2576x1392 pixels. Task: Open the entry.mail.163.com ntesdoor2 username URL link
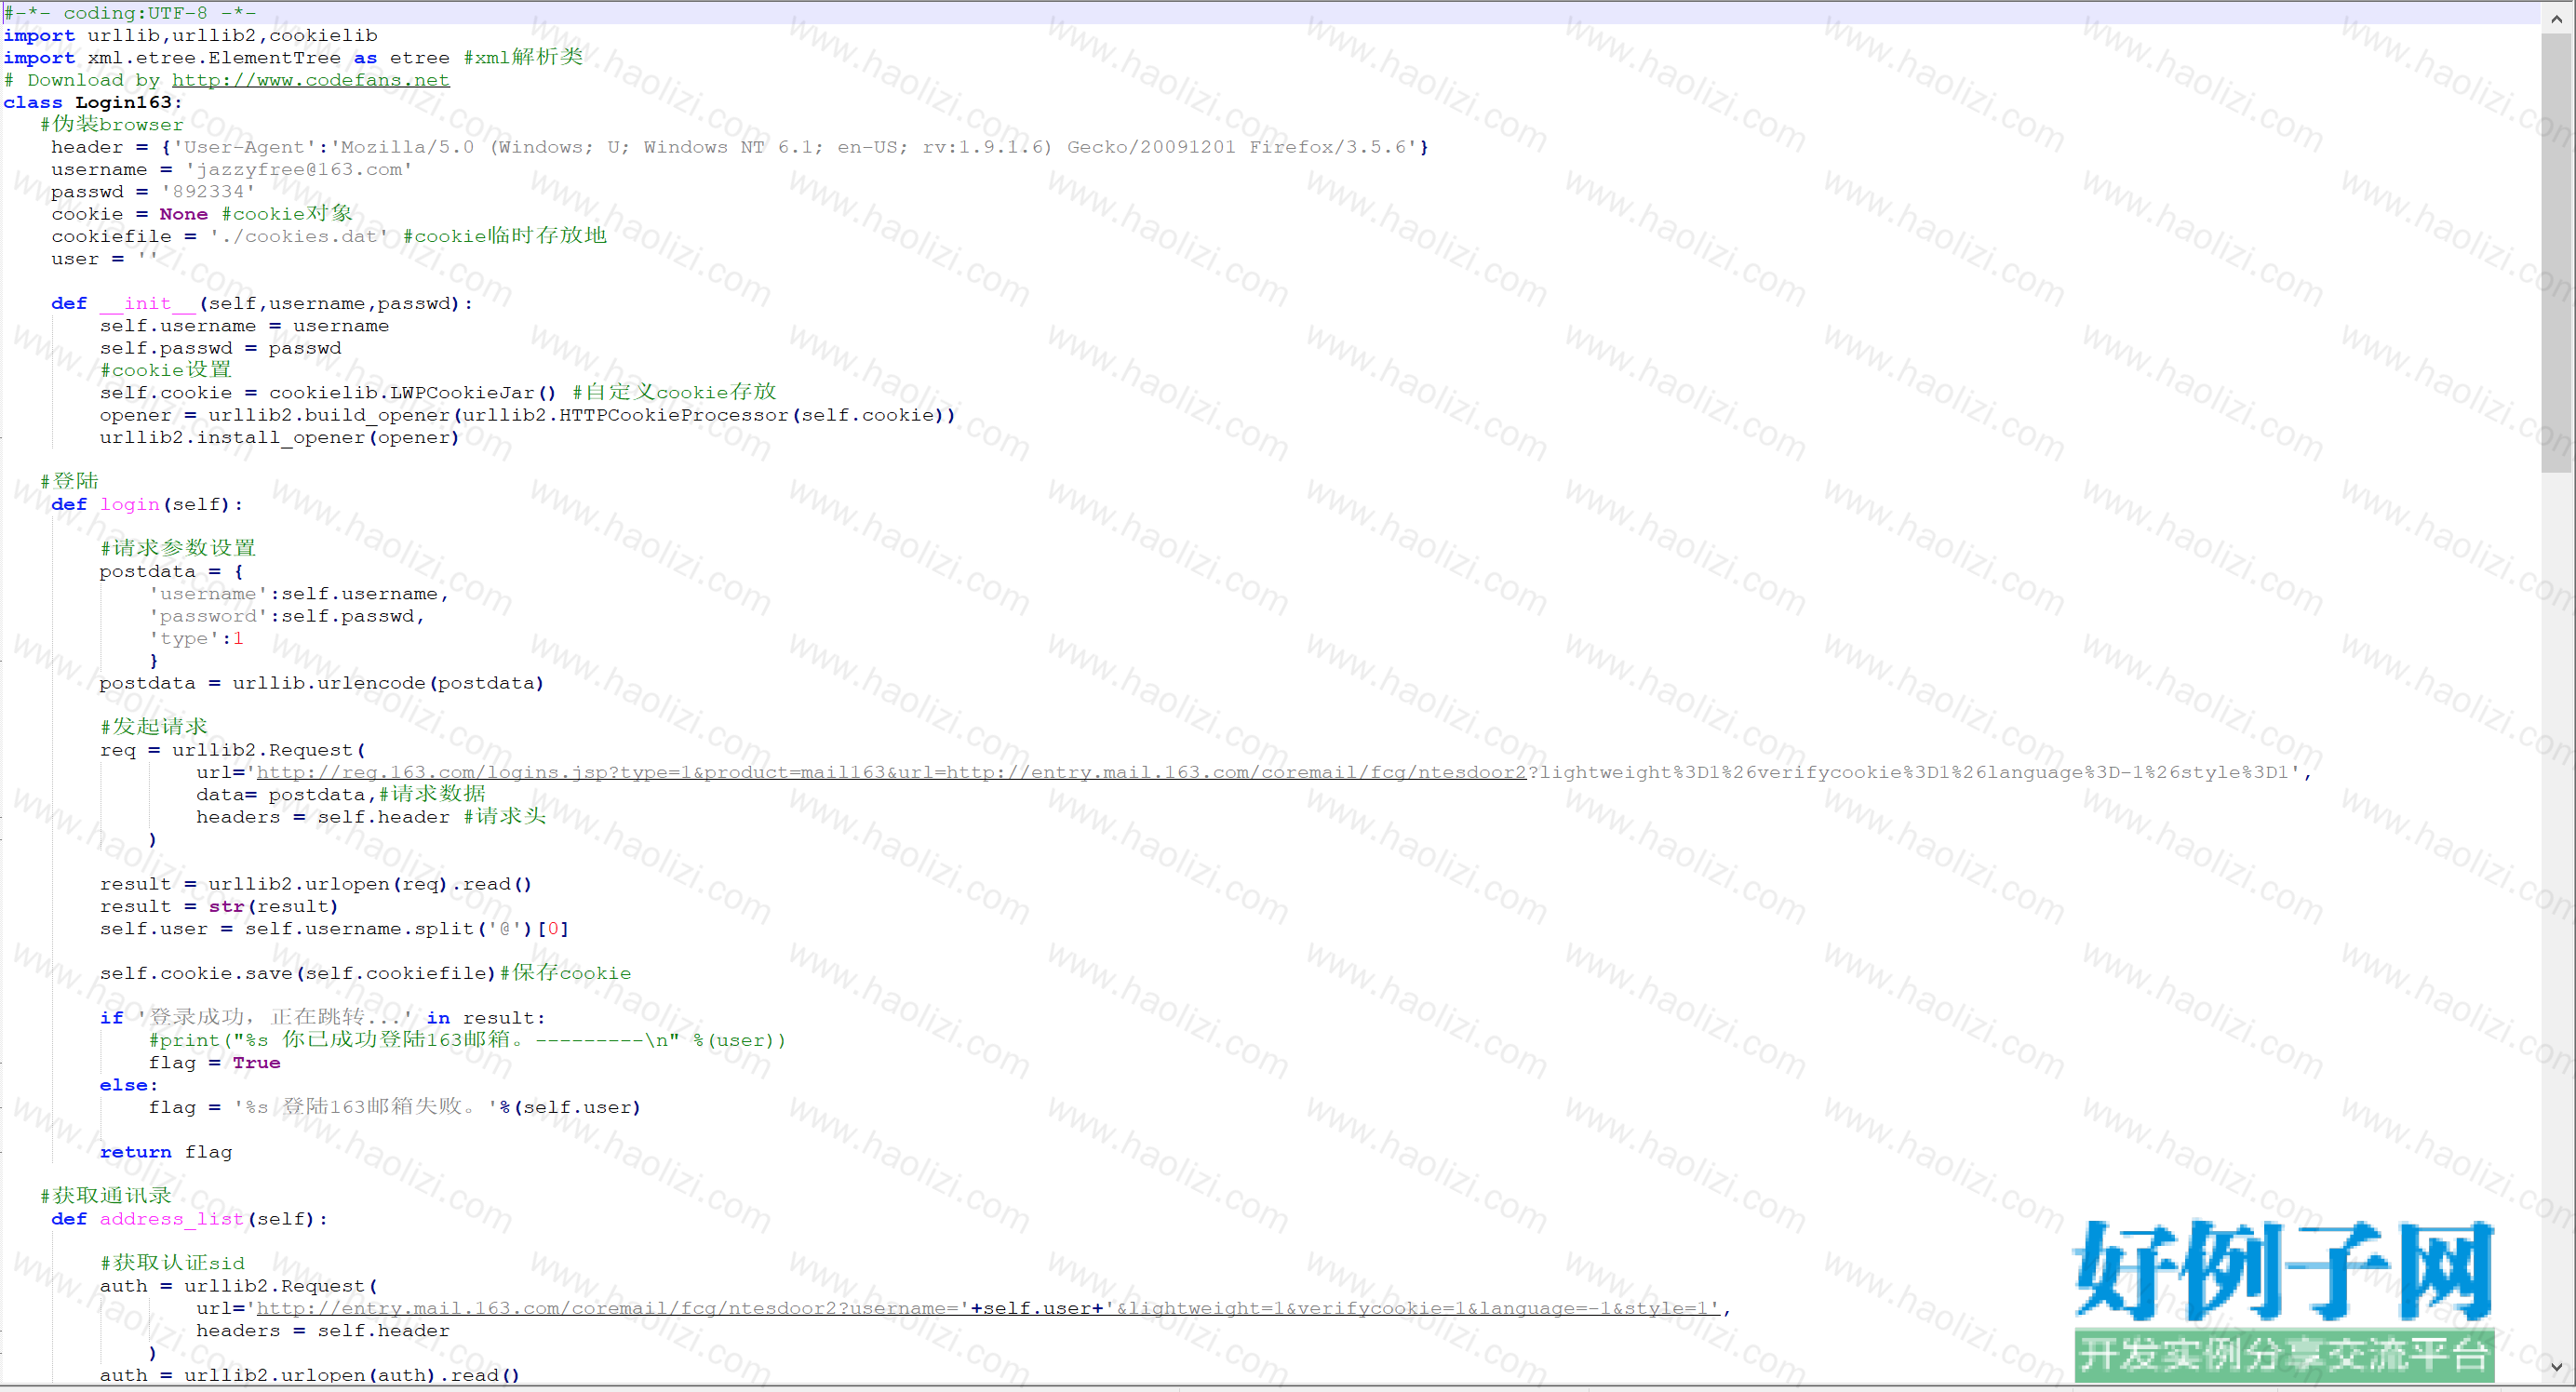[988, 1308]
